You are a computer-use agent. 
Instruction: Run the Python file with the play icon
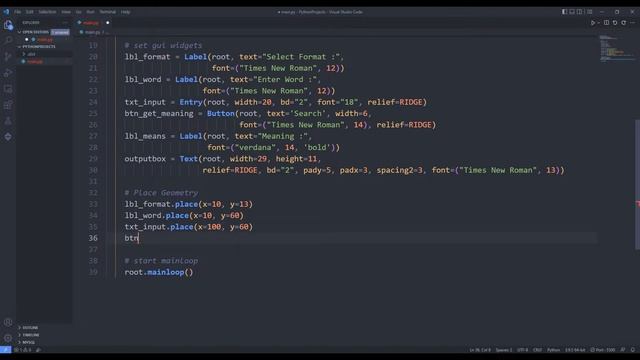593,23
